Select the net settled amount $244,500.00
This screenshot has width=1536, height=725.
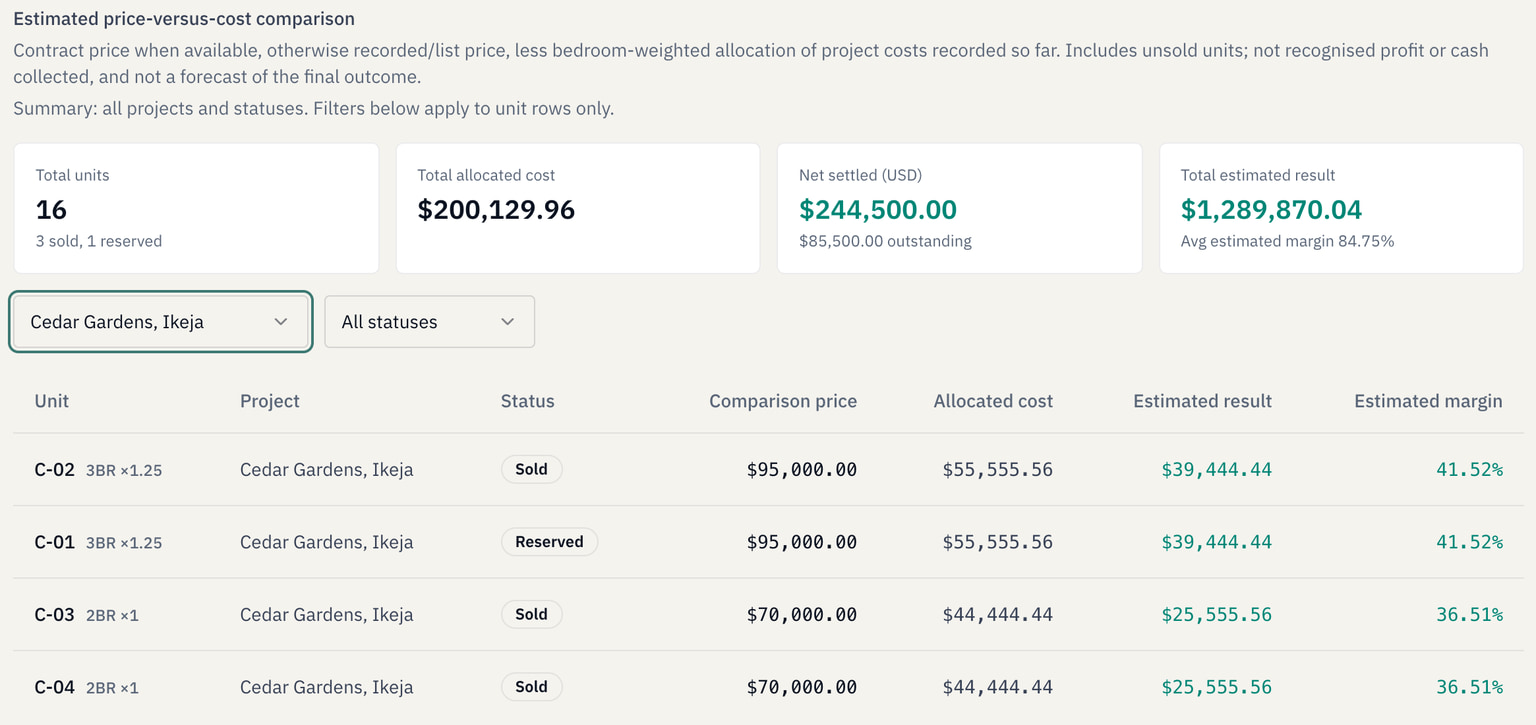878,209
